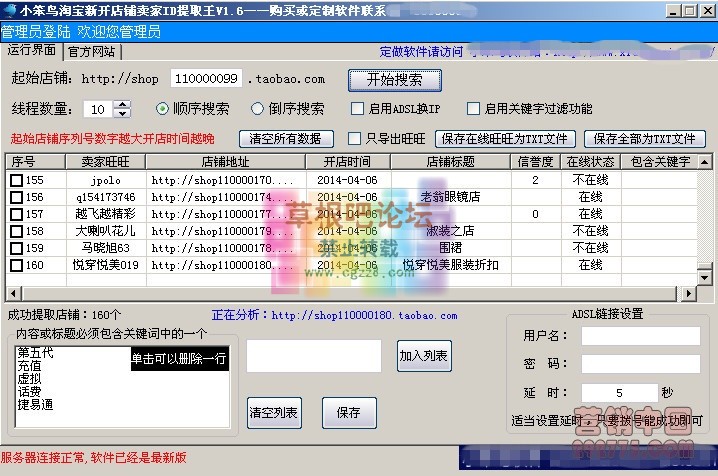The image size is (718, 476).
Task: Click the app icon in title bar
Action: click(x=9, y=10)
